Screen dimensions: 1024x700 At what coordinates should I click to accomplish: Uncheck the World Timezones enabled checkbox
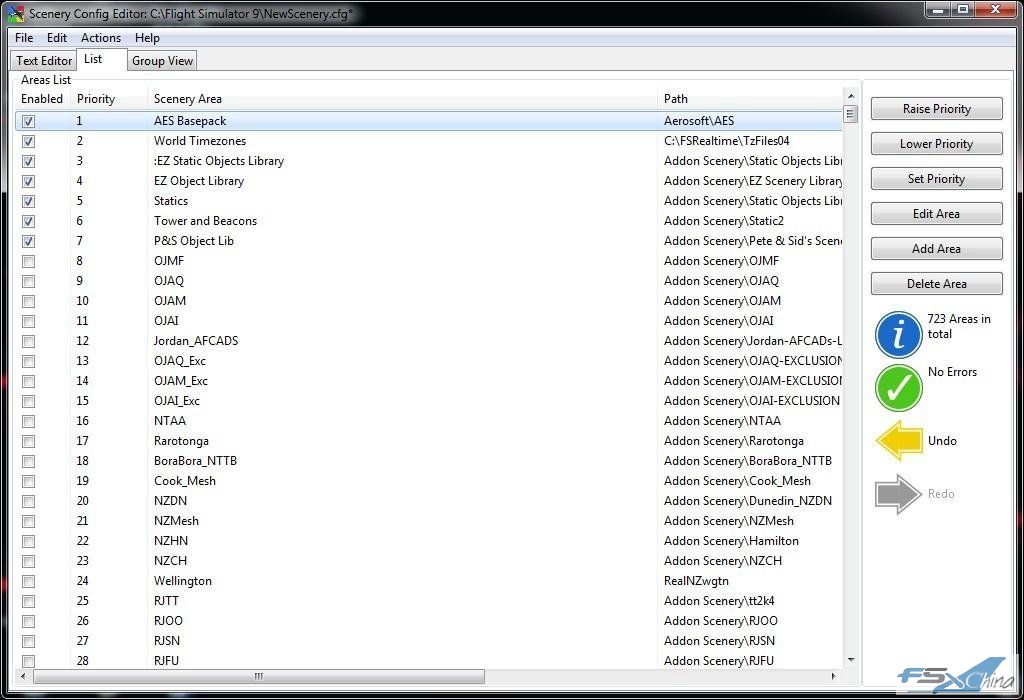[28, 141]
